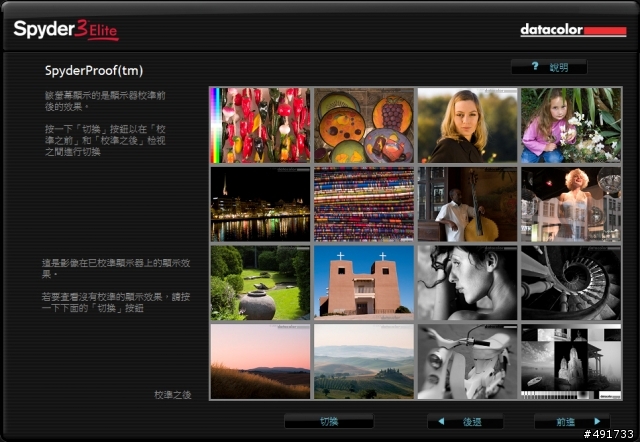
Task: Select the girl in pink with flowers thumbnail
Action: coord(571,125)
